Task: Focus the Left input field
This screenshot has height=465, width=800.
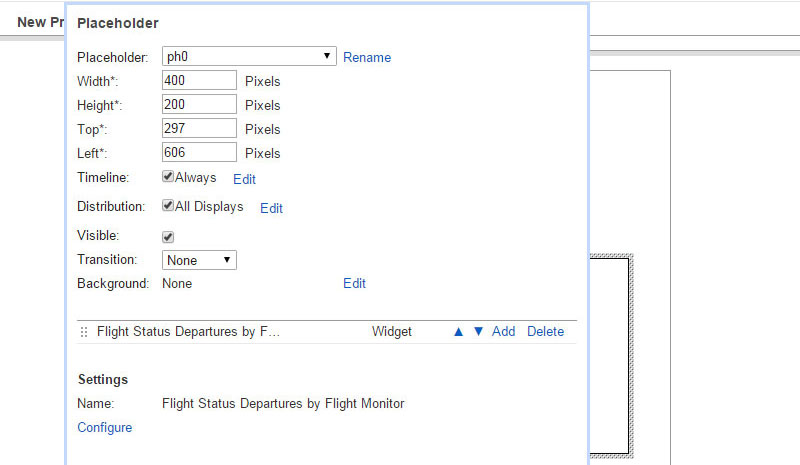Action: pyautogui.click(x=199, y=152)
